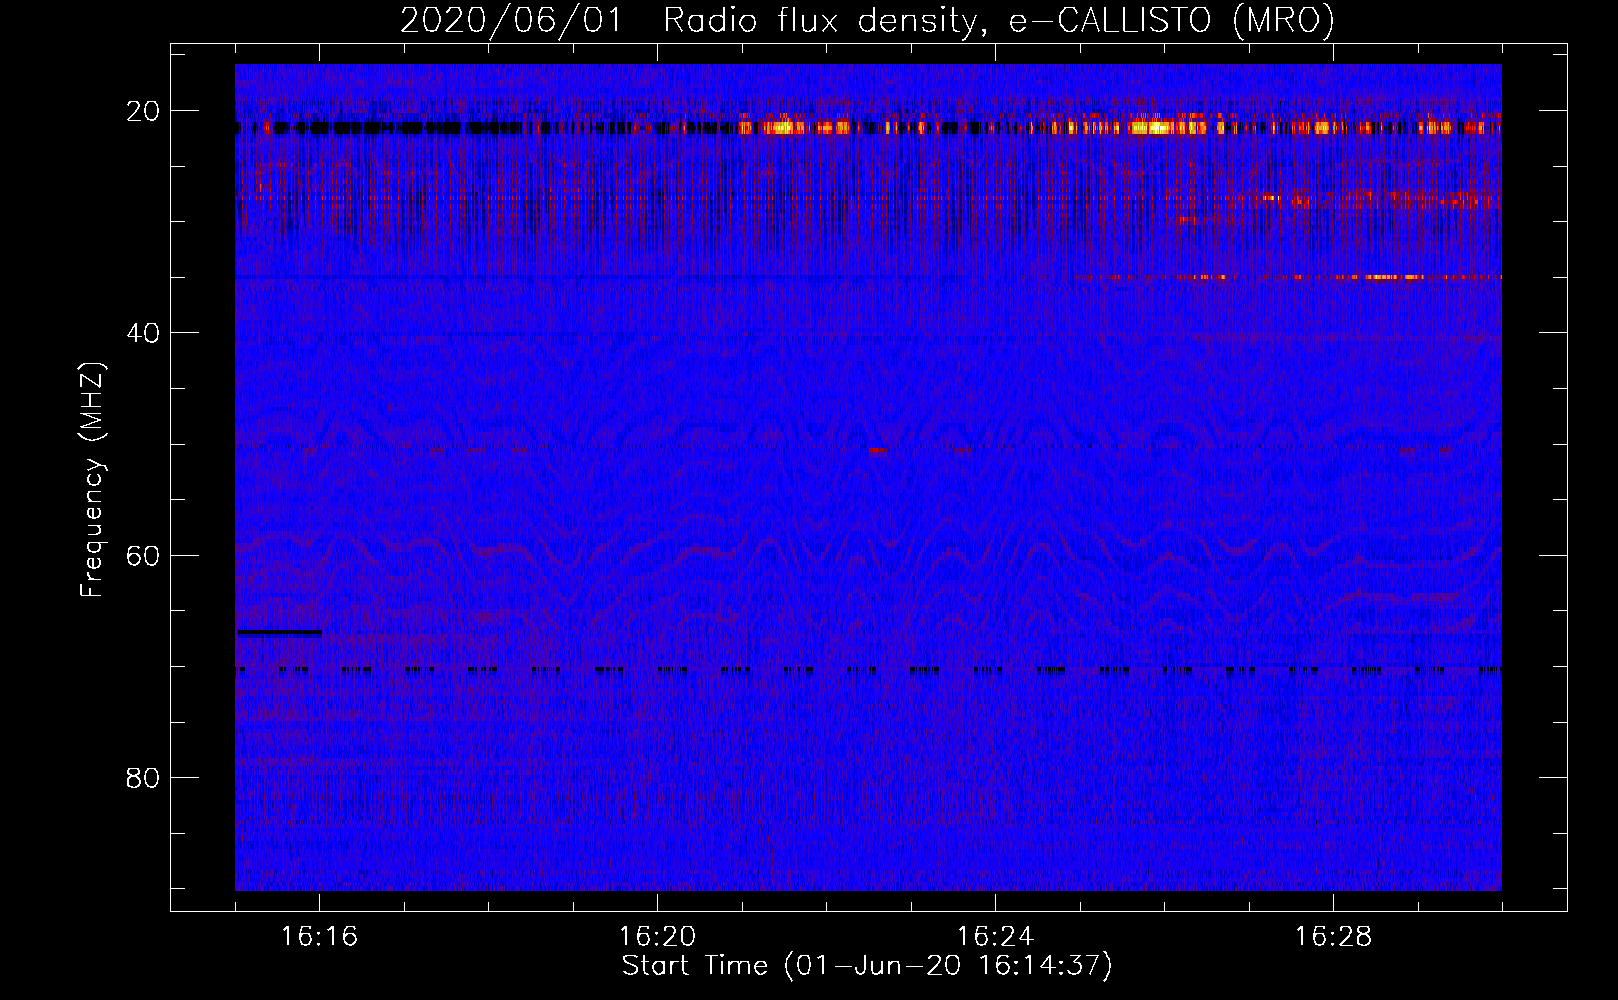Click the 40 MHz frequency tick label
1618x1000 pixels.
pos(143,333)
